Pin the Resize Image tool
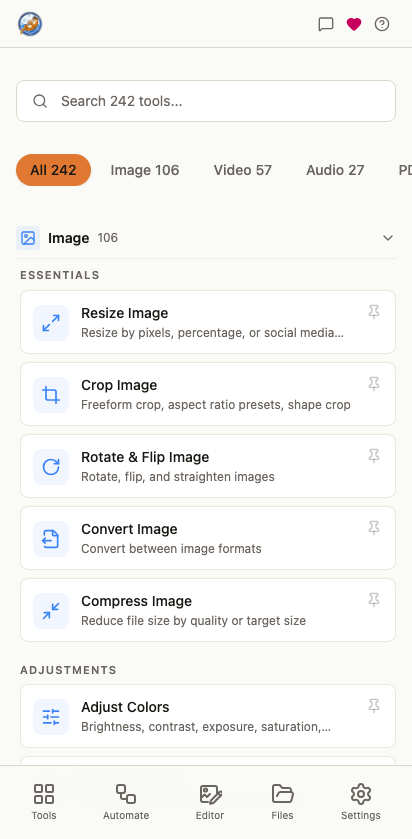The image size is (412, 839). coord(374,312)
